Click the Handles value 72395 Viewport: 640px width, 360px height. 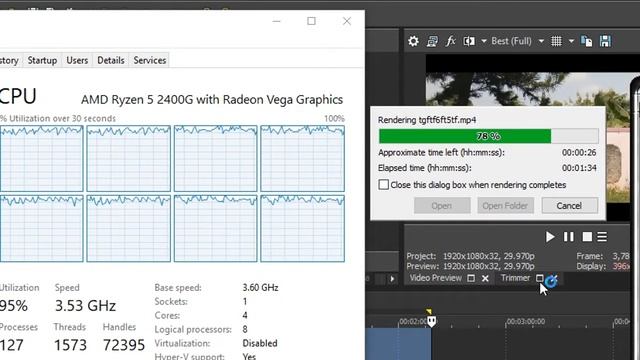[x=124, y=345]
